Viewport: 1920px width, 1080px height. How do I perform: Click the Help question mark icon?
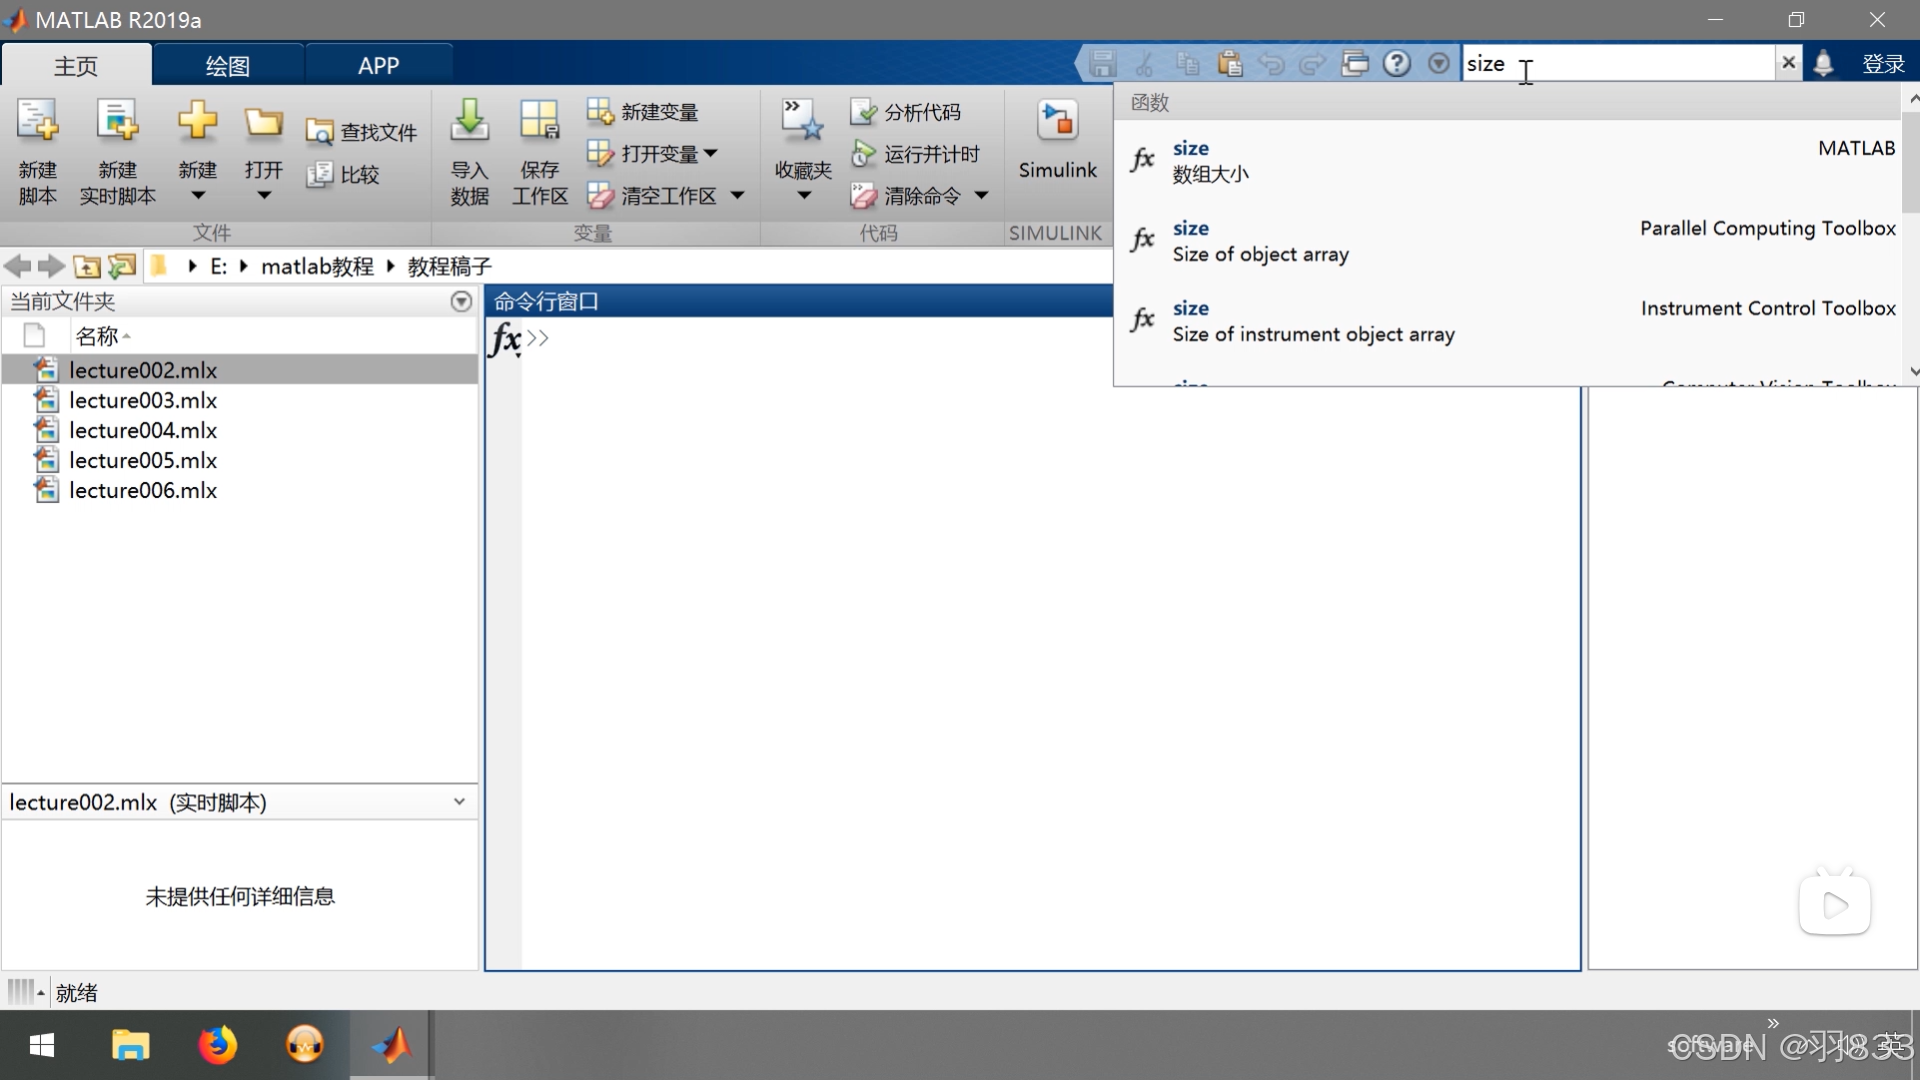[x=1396, y=64]
